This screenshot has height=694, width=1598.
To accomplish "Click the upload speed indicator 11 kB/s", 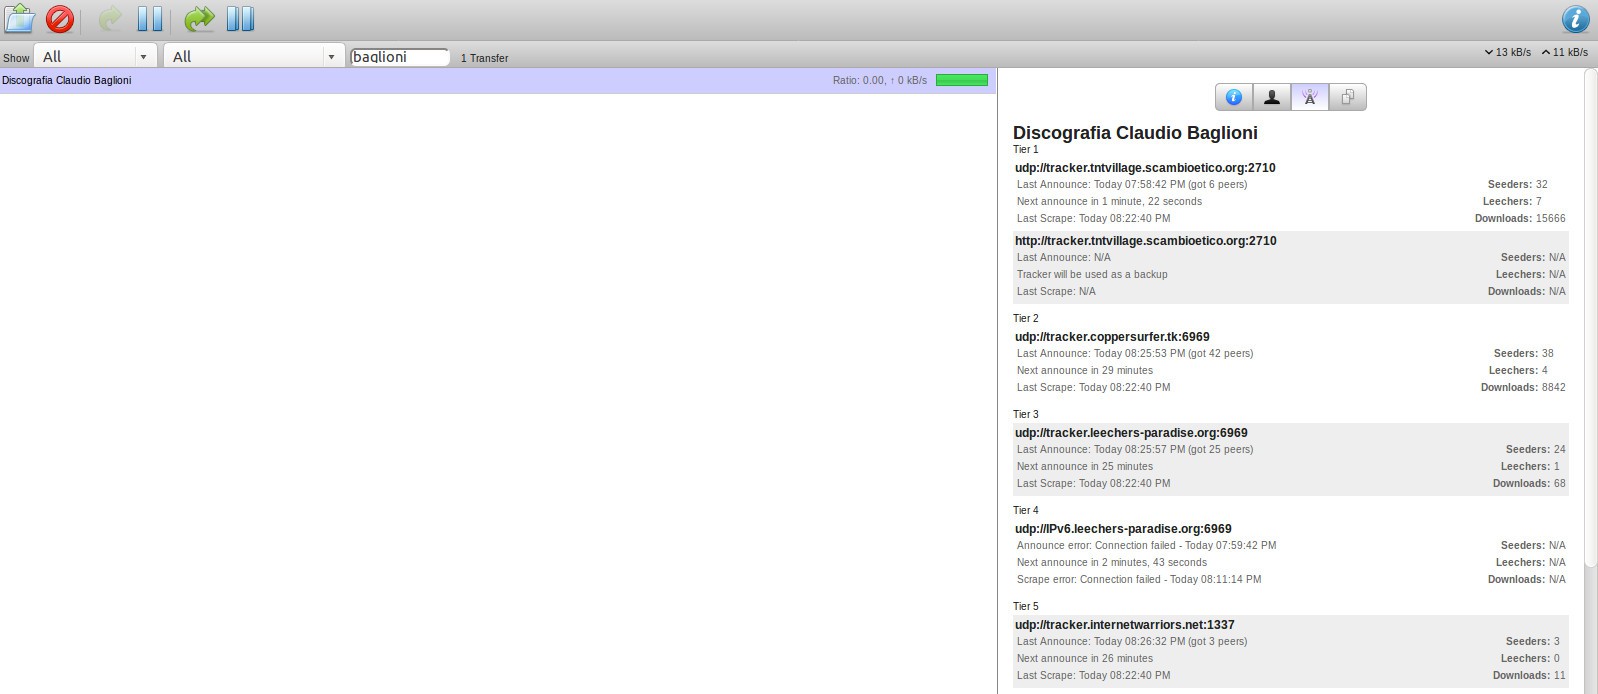I will [1564, 52].
